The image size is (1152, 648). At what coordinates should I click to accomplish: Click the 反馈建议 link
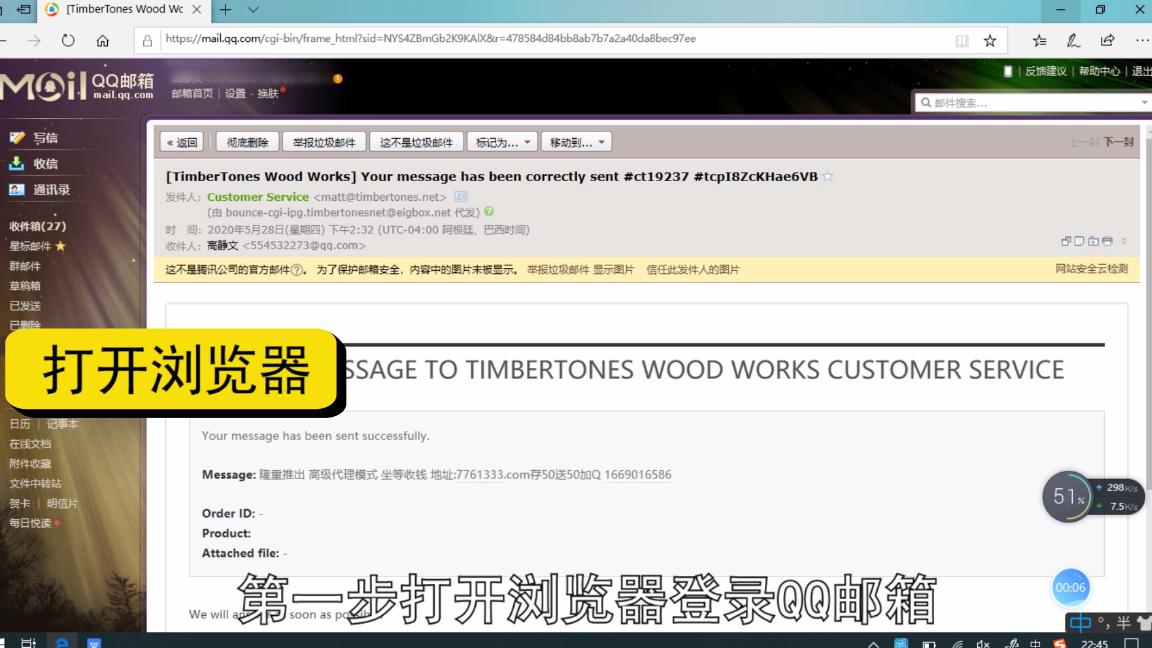click(1045, 71)
